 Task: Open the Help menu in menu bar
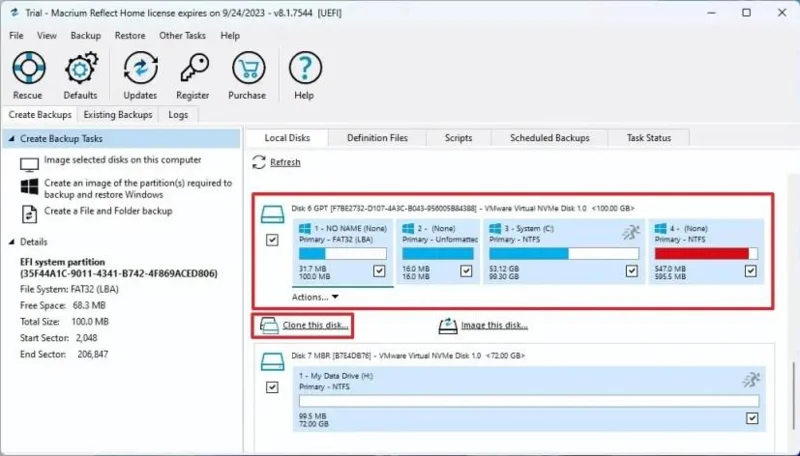(230, 36)
